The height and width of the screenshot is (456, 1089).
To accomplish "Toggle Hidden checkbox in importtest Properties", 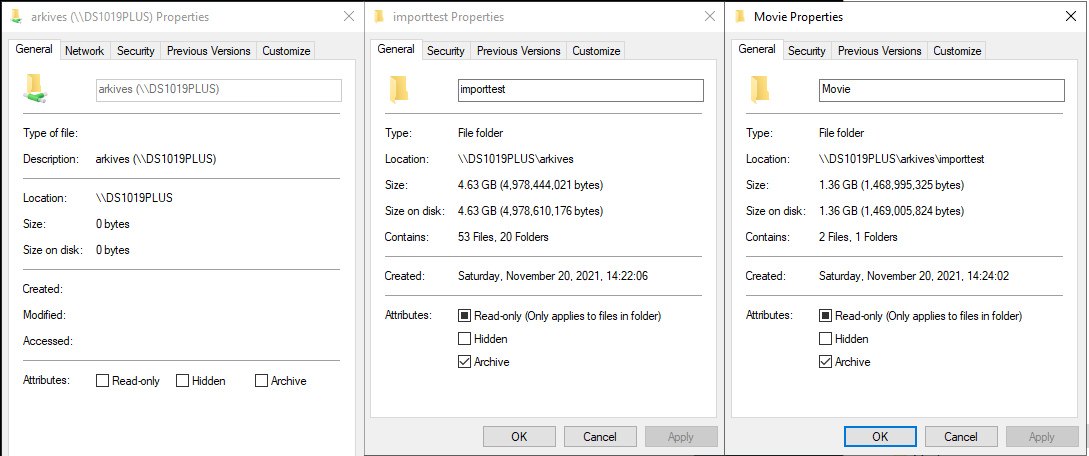I will pos(464,339).
